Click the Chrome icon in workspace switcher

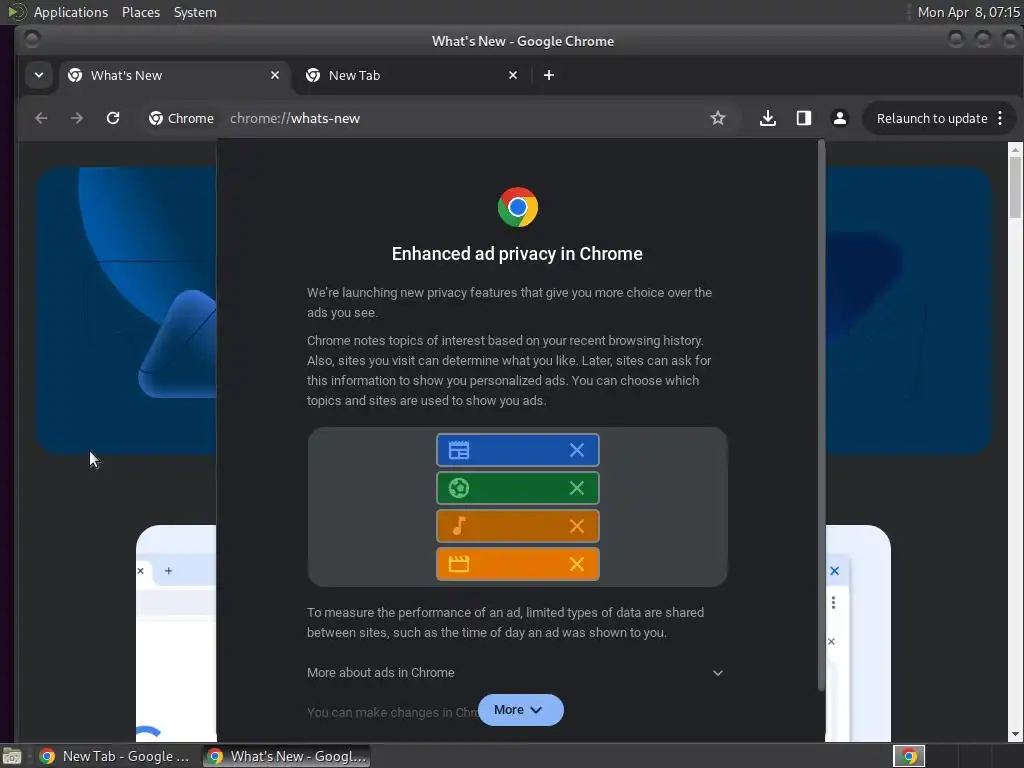pos(908,756)
